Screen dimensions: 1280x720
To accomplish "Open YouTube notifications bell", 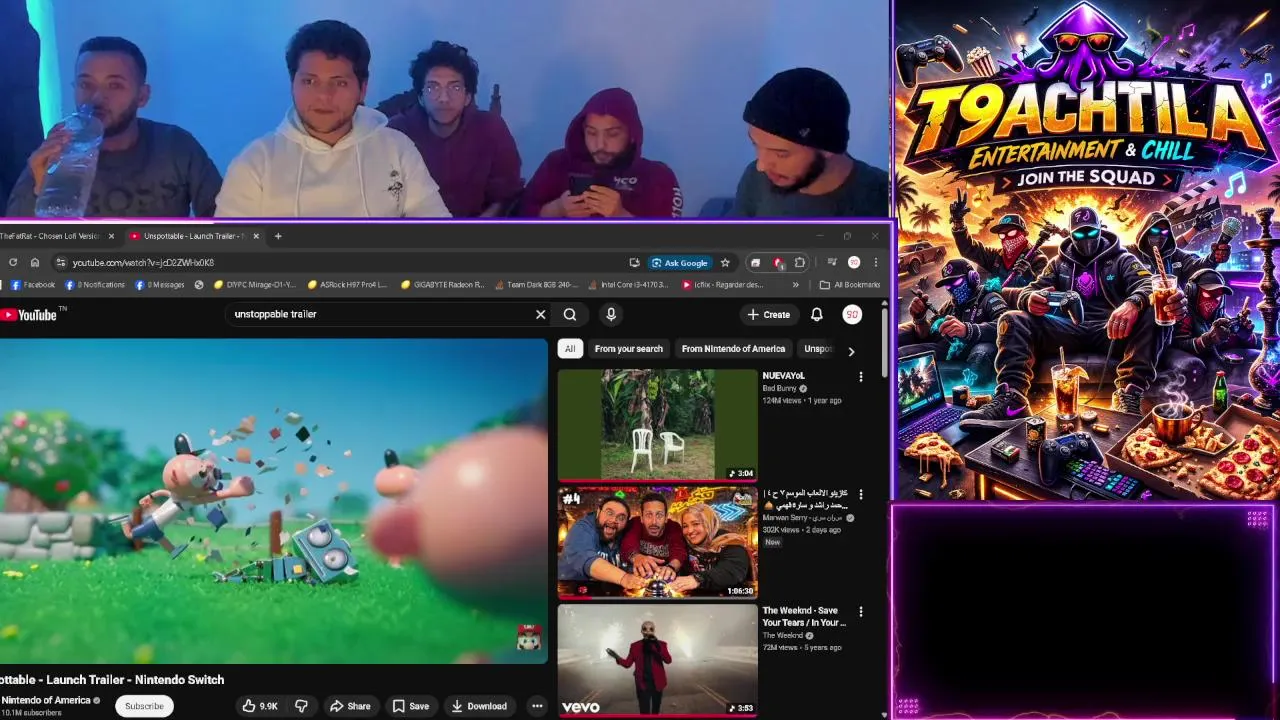I will (x=817, y=314).
